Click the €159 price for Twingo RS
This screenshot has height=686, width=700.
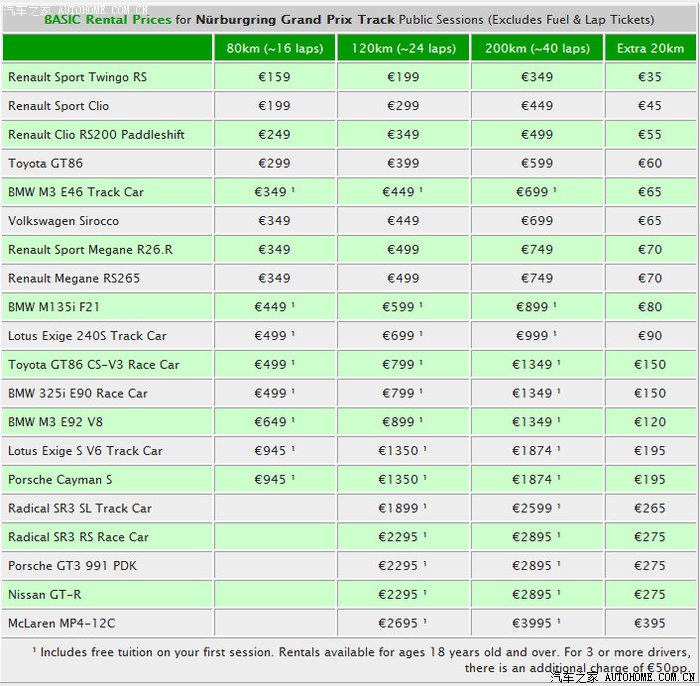click(273, 77)
